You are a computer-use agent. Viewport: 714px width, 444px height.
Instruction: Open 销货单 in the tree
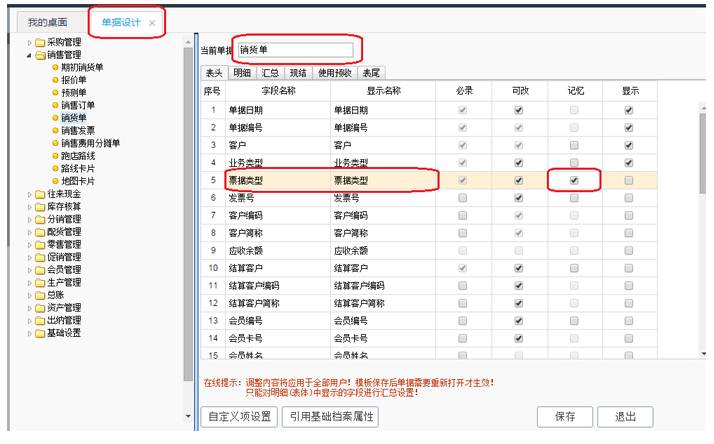(74, 118)
